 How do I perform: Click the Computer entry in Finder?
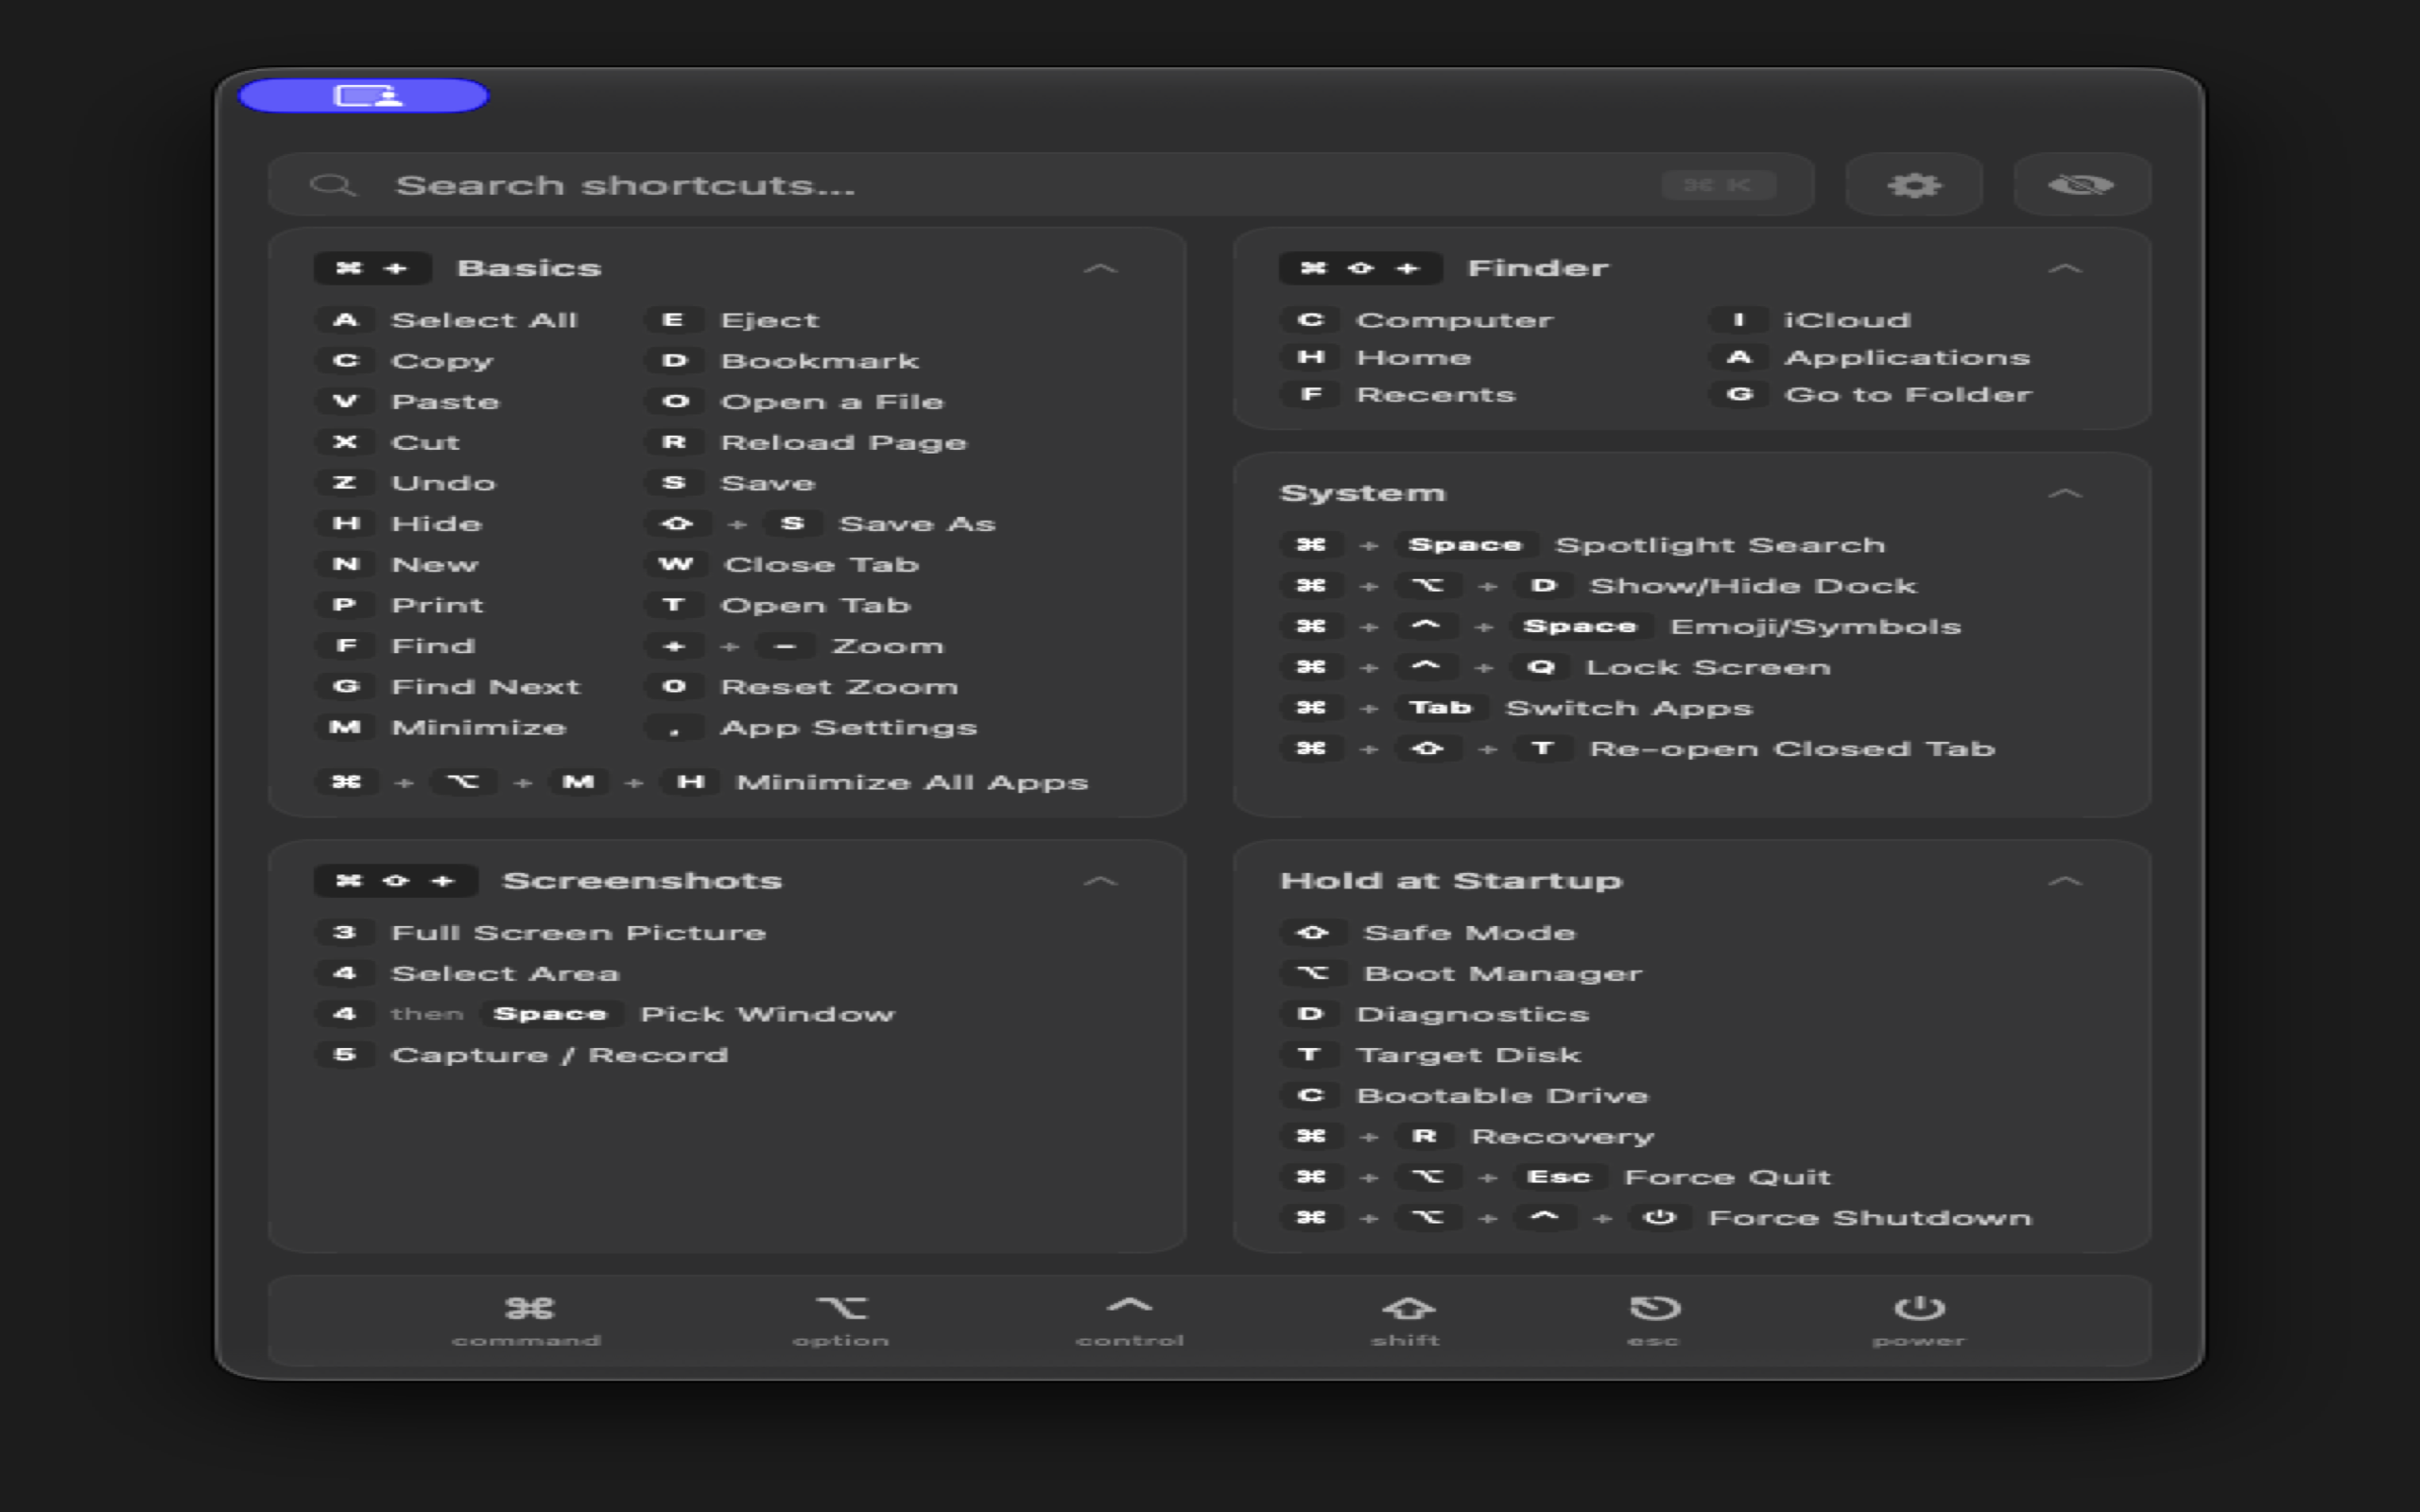click(1418, 320)
